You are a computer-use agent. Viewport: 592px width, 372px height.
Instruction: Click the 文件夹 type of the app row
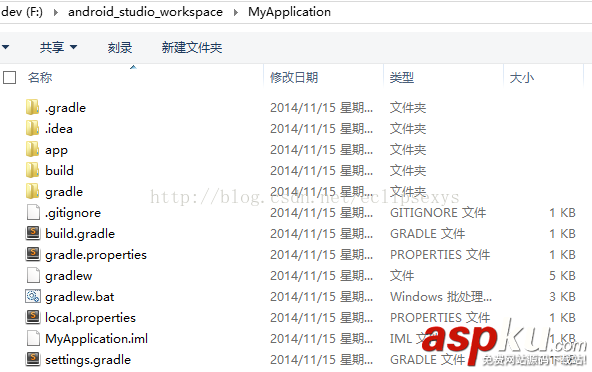408,150
